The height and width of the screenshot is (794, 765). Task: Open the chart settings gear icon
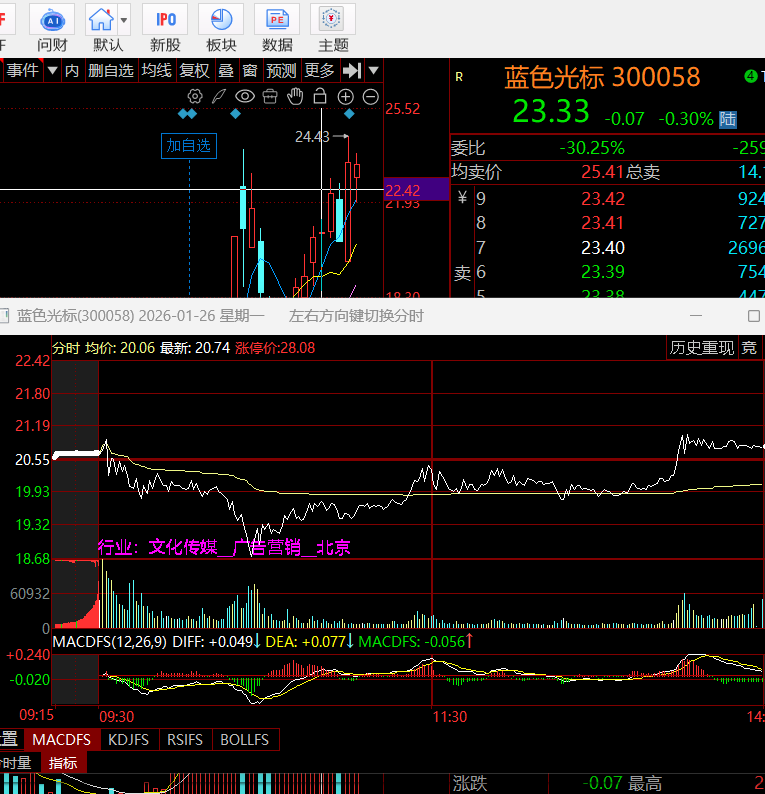point(195,96)
